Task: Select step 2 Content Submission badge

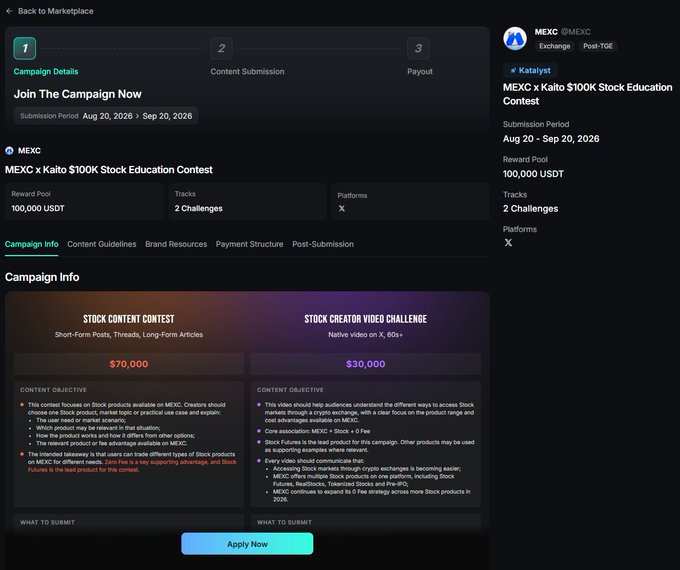Action: tap(221, 48)
